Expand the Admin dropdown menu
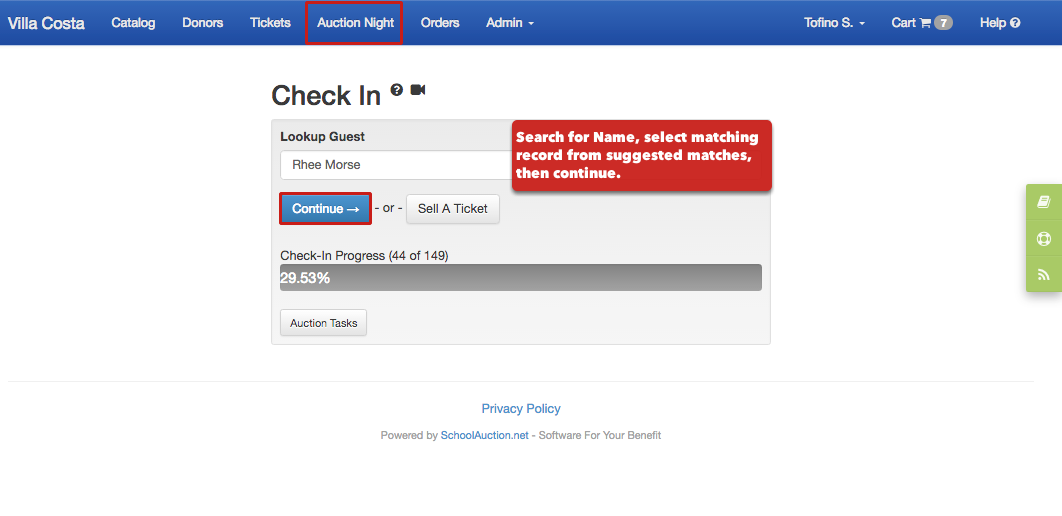The height and width of the screenshot is (516, 1062). [510, 23]
